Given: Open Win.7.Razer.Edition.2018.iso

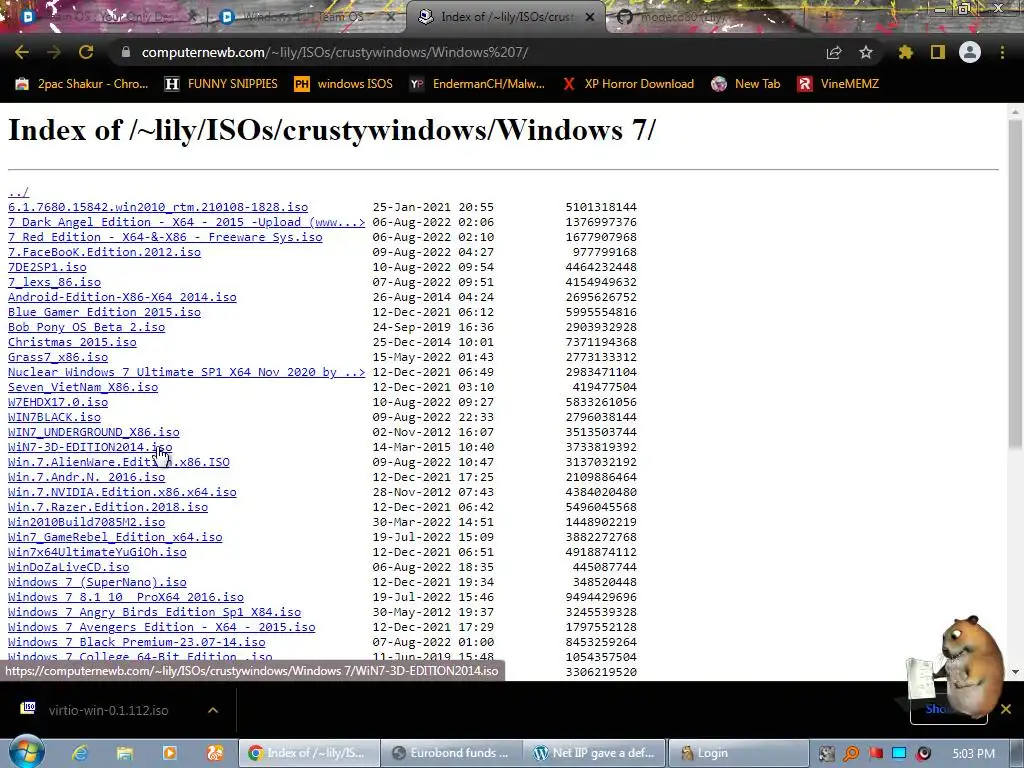Looking at the screenshot, I should [108, 507].
